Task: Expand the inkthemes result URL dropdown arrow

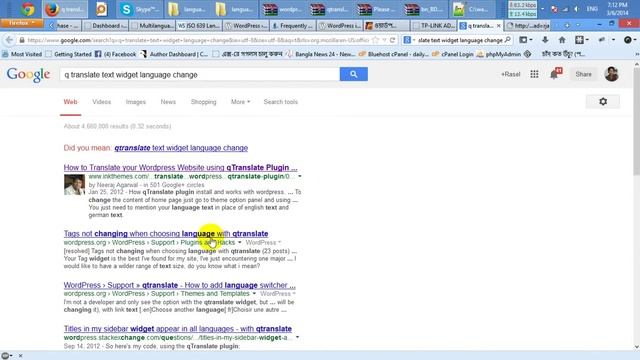Action: pyautogui.click(x=300, y=176)
